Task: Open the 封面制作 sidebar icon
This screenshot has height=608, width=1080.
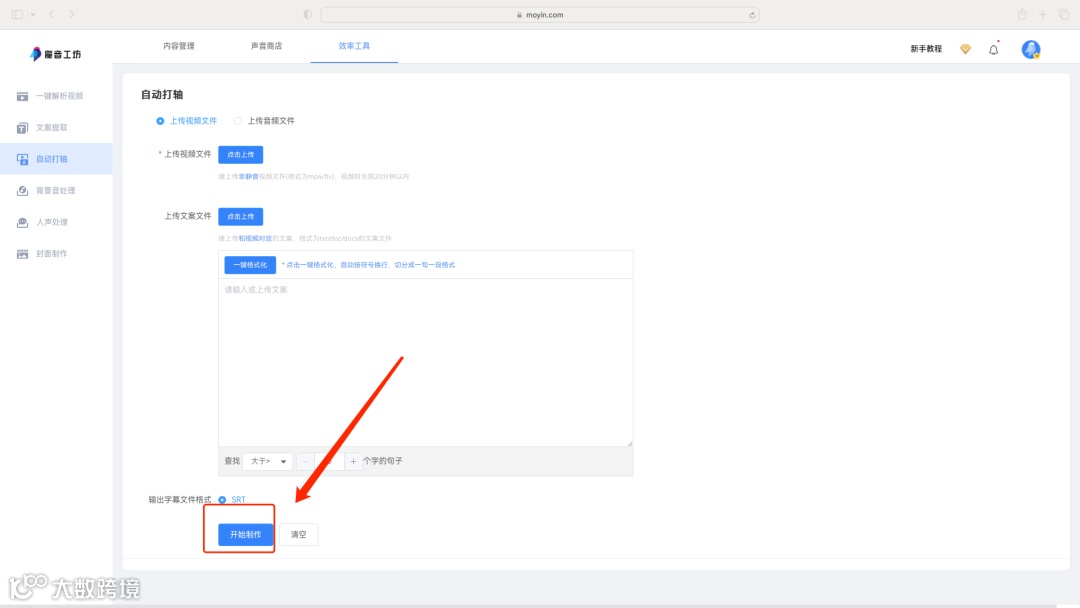Action: tap(22, 254)
